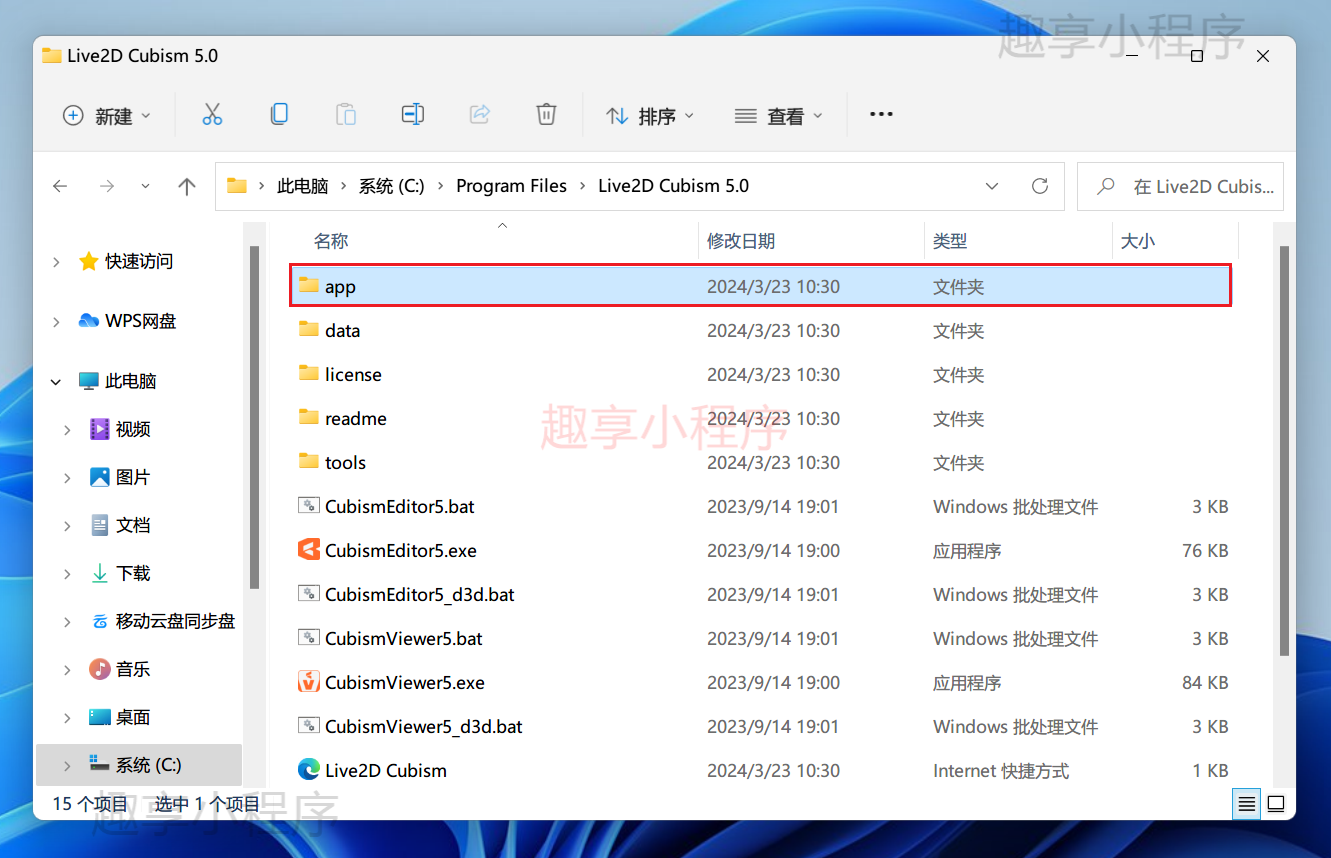Select the readme folder name
This screenshot has width=1331, height=858.
(356, 418)
